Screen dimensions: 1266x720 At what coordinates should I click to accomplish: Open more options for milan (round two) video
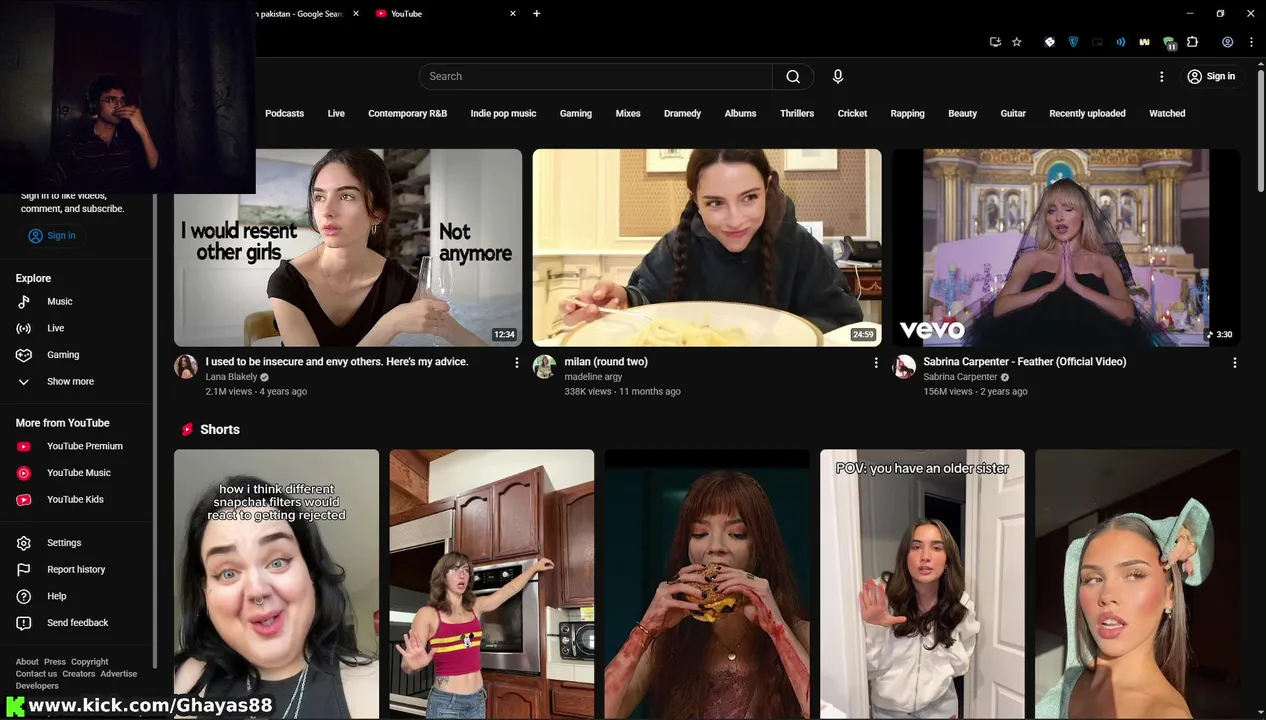(876, 362)
